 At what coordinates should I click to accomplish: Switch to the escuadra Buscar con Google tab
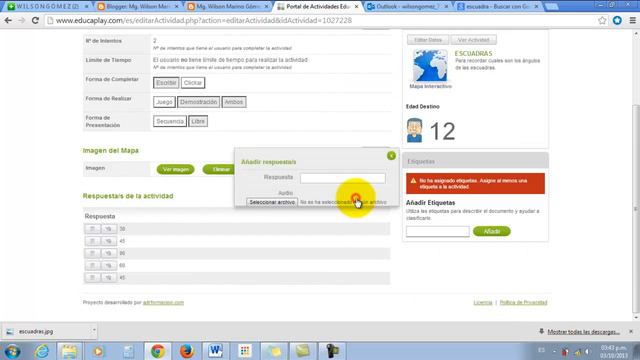pyautogui.click(x=499, y=7)
